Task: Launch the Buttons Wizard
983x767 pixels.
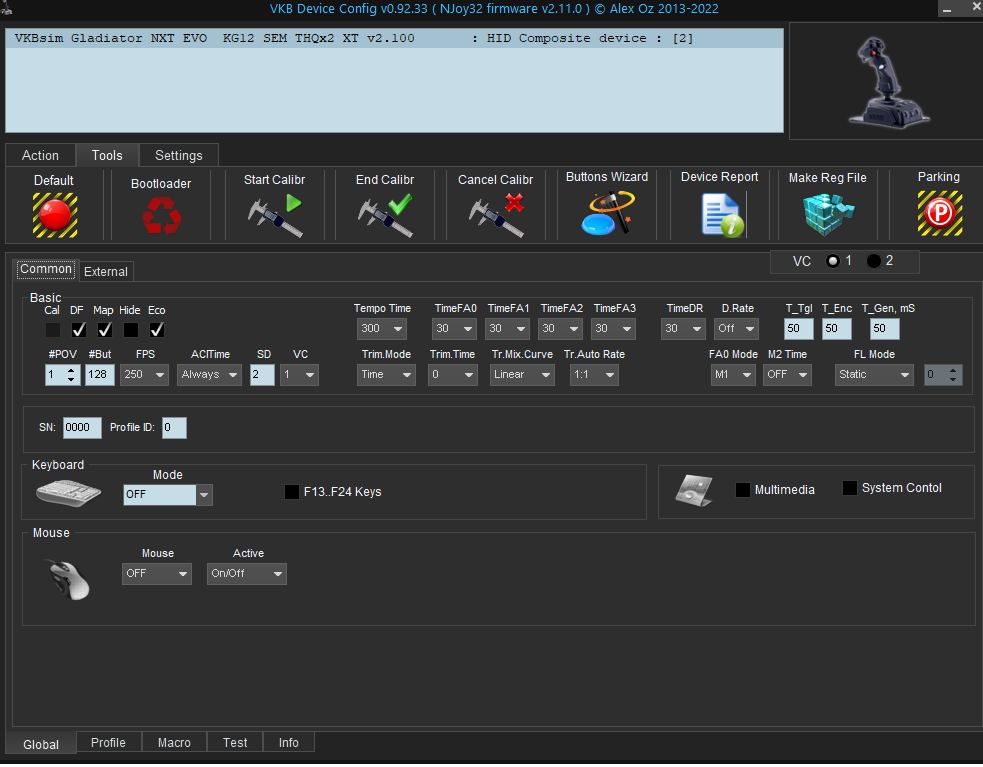Action: point(607,213)
